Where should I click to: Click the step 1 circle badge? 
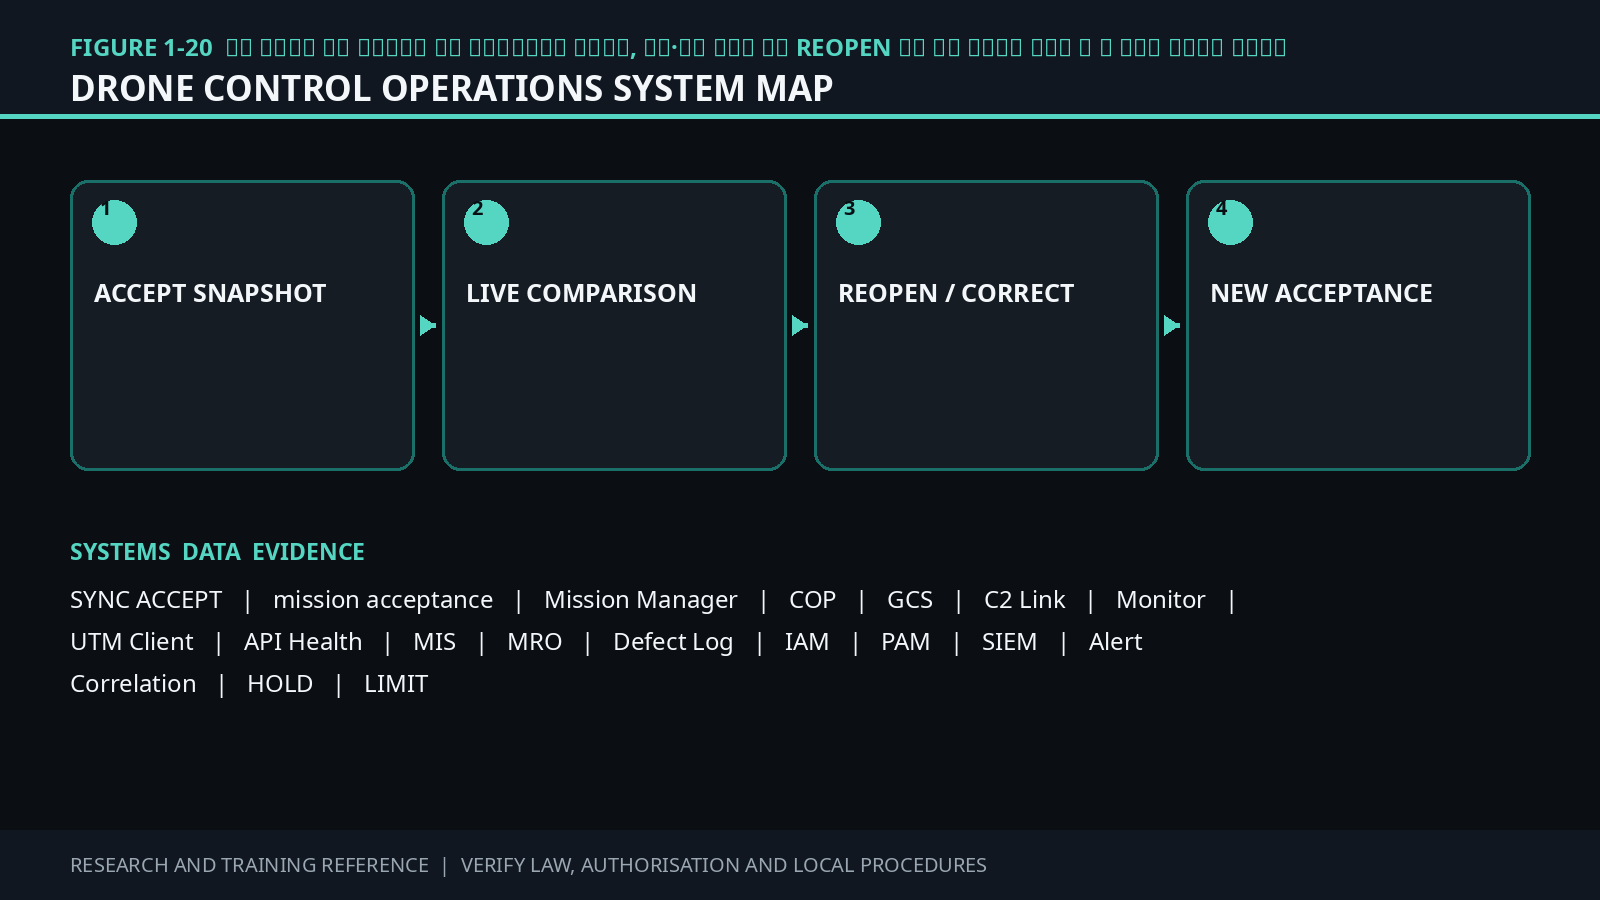[114, 222]
